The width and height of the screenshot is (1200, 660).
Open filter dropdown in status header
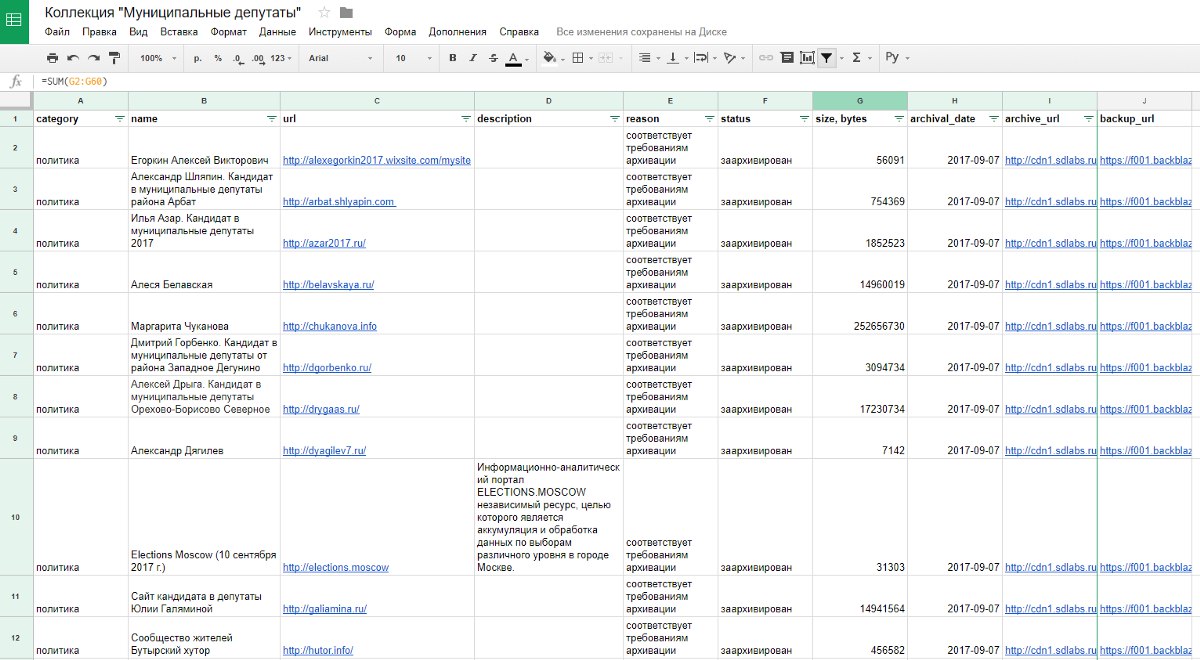[x=804, y=118]
